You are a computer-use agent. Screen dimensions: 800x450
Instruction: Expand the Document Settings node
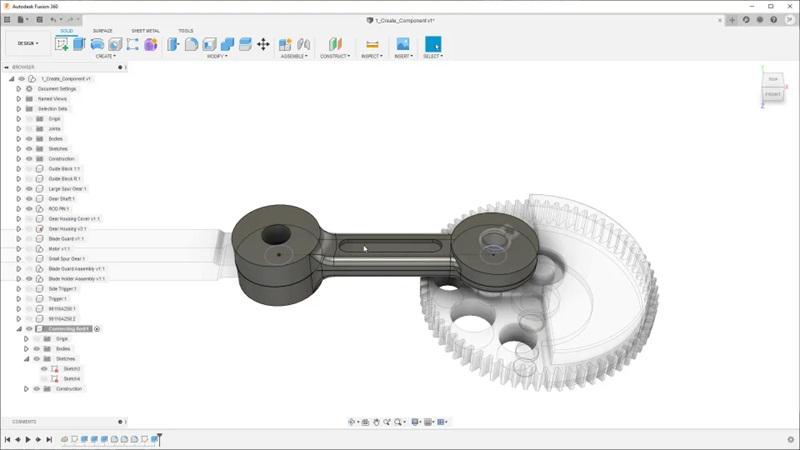pyautogui.click(x=18, y=89)
